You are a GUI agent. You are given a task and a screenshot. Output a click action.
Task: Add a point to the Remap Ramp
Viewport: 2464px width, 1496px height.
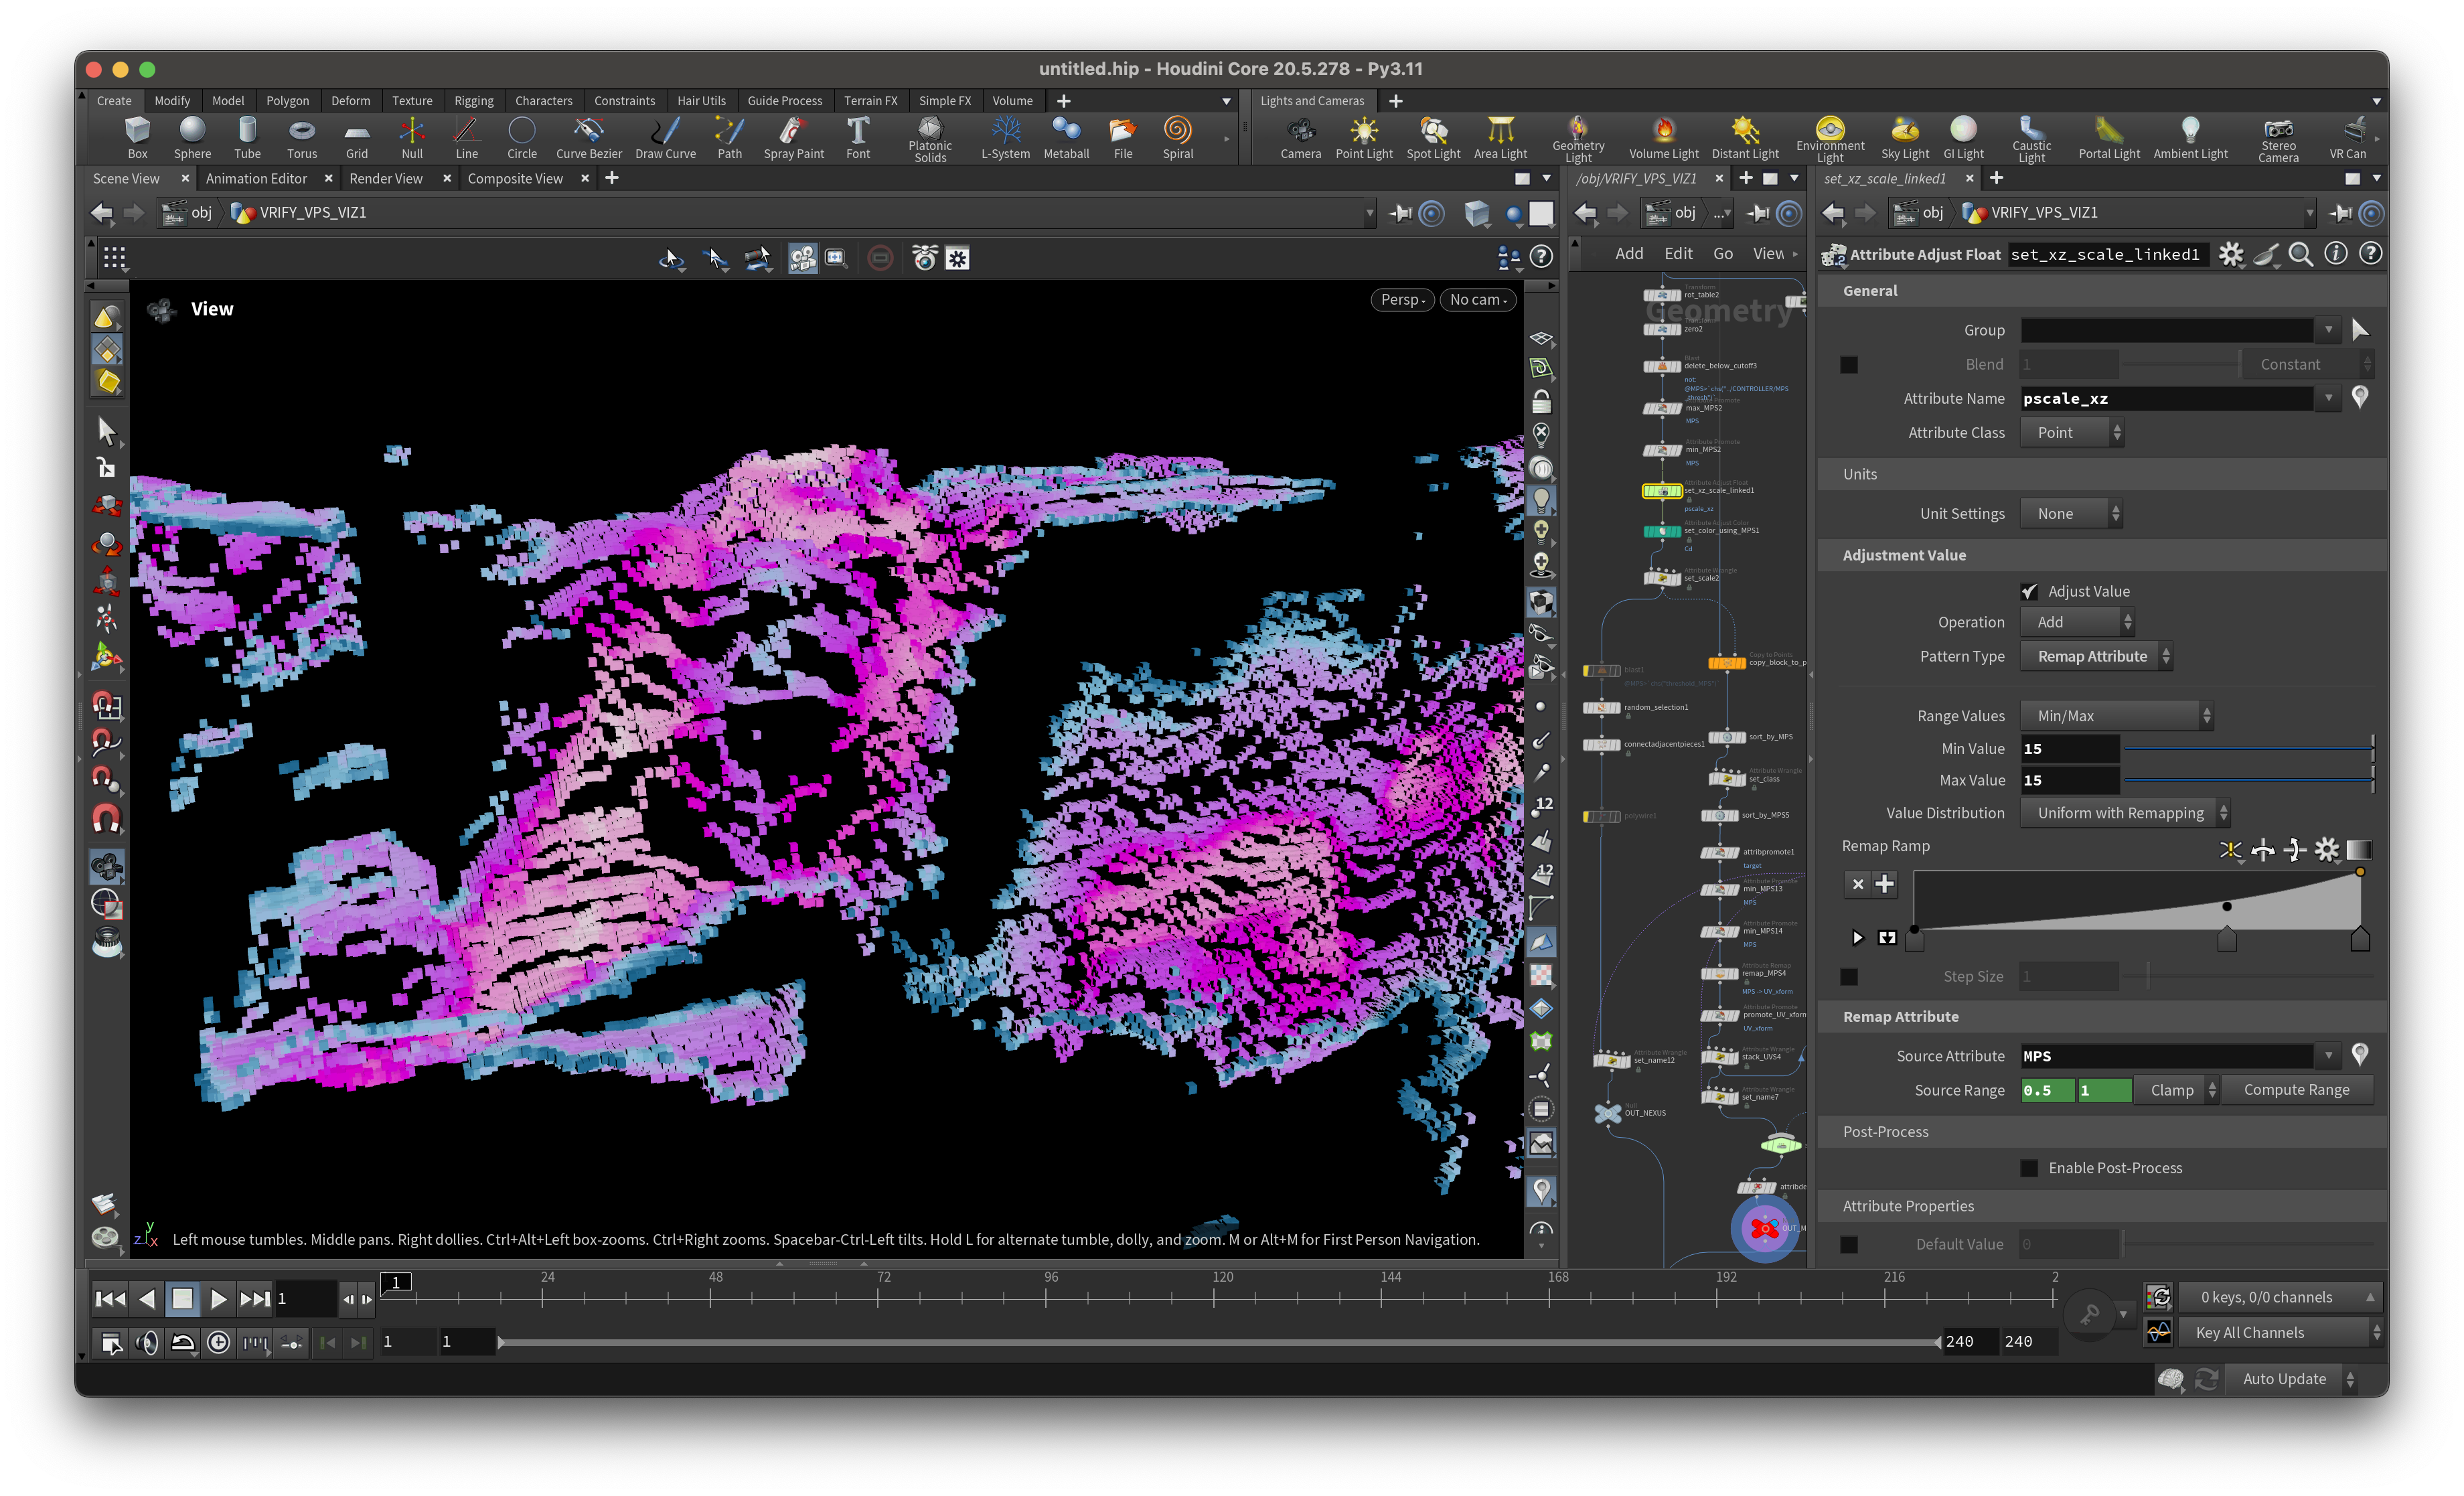1886,884
